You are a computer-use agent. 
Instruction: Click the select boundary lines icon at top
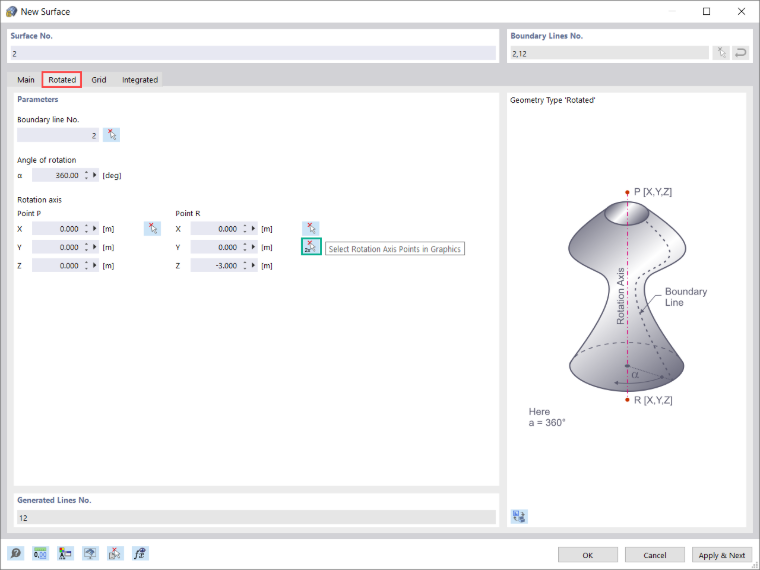[721, 53]
